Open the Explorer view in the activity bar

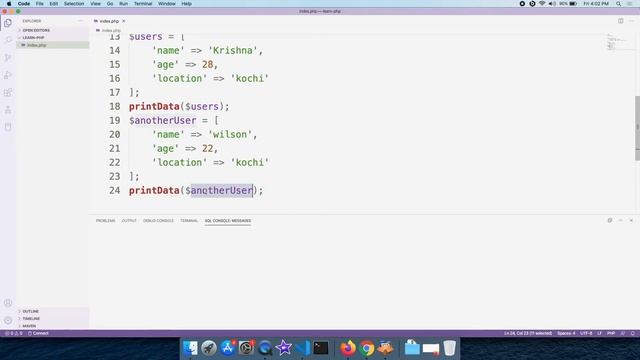pyautogui.click(x=8, y=23)
